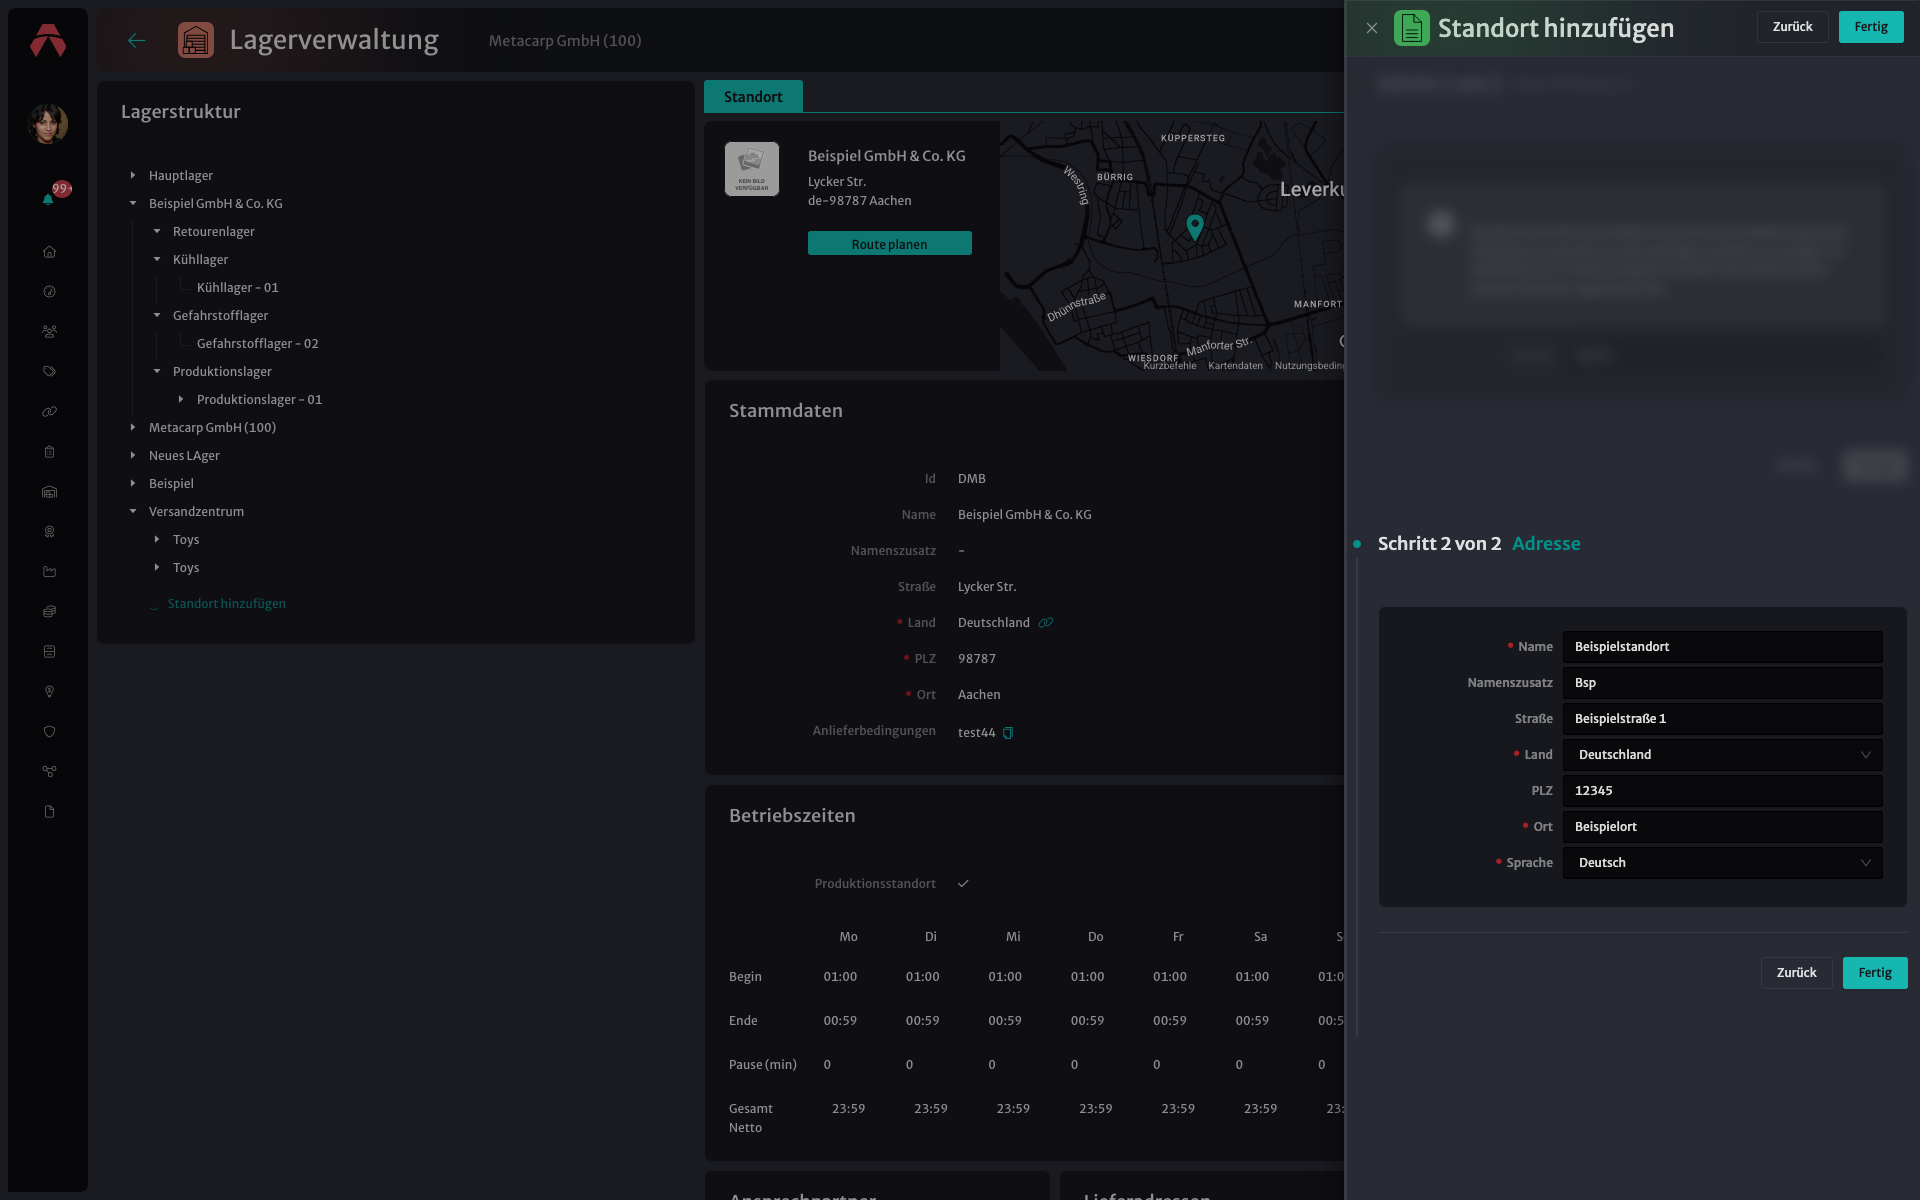Click the Kurzbefehle link on map

[x=1169, y=366]
